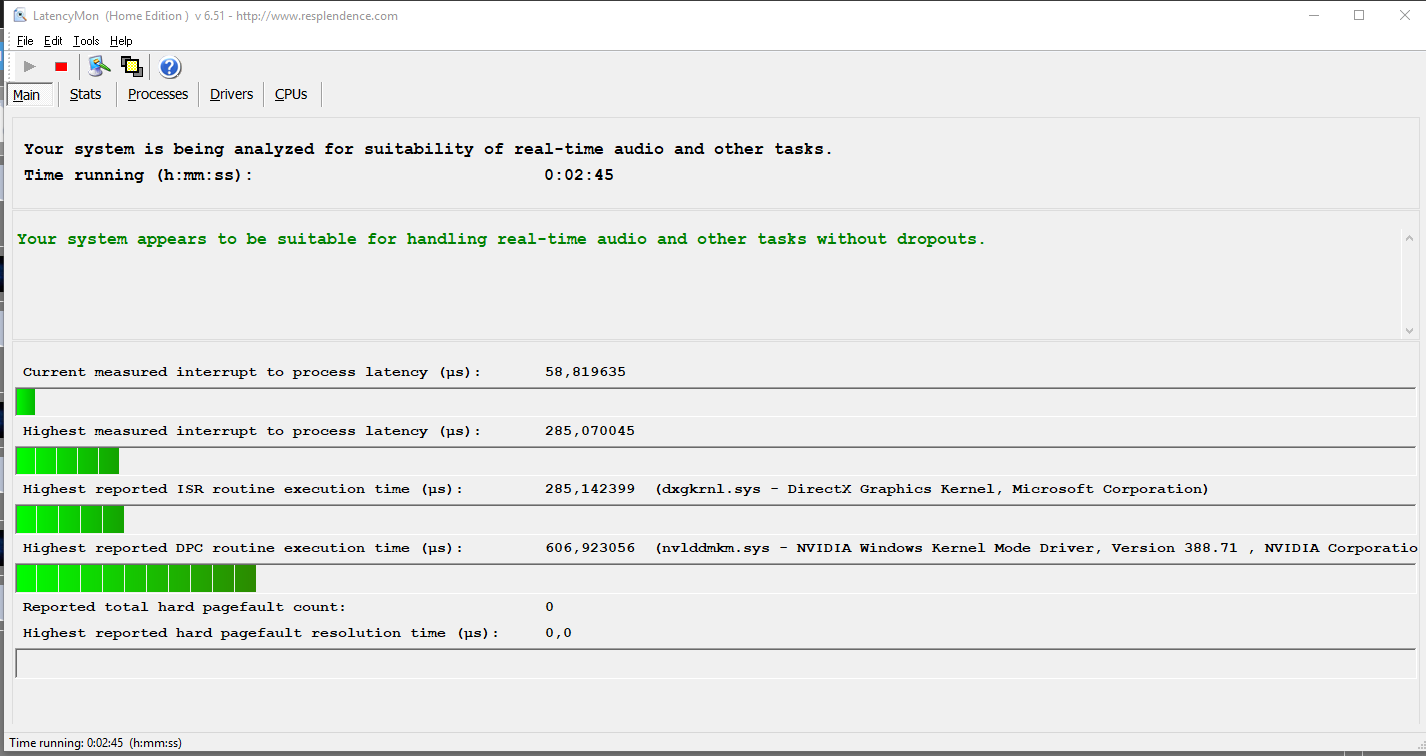Screen dimensions: 1426x756
Task: Close the LatencyMon window
Action: 1404,15
